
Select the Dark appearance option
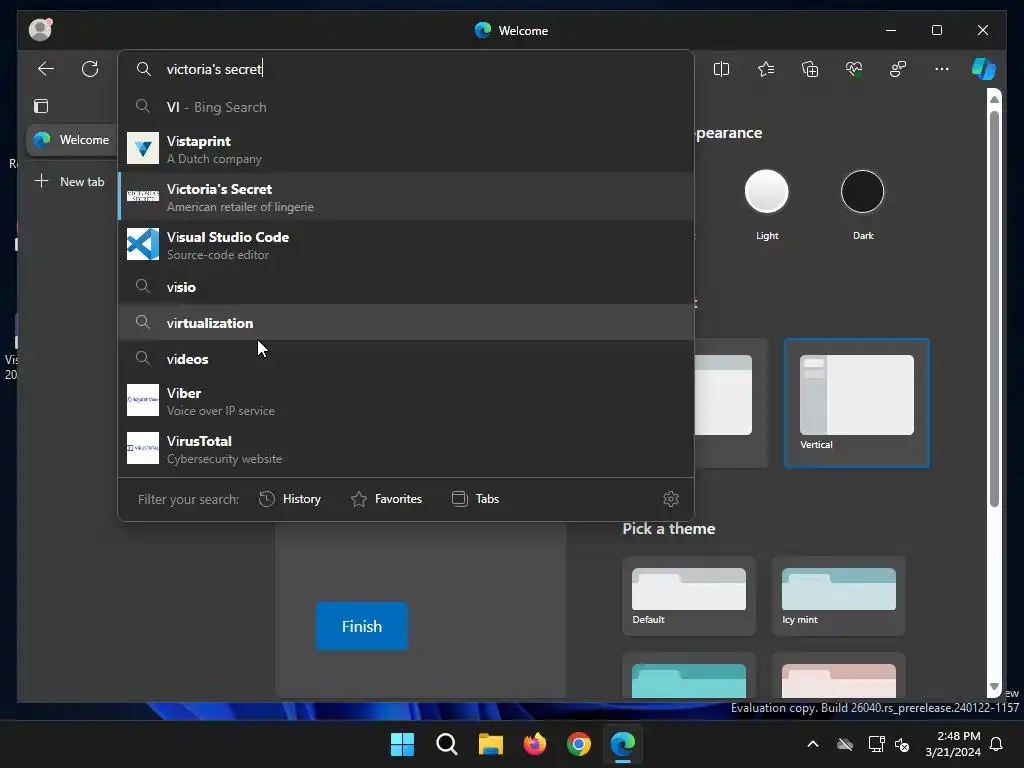863,192
